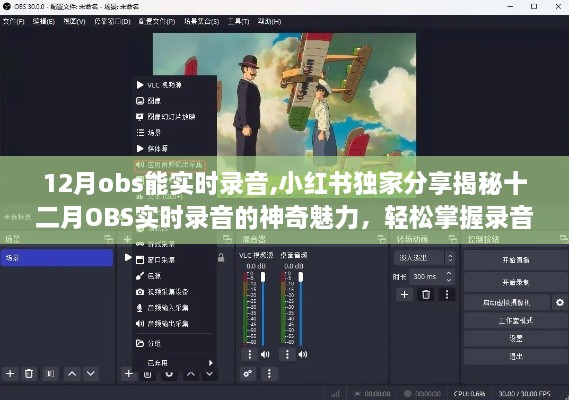
Task: Open the Tools menu in menu bar
Action: [238, 21]
